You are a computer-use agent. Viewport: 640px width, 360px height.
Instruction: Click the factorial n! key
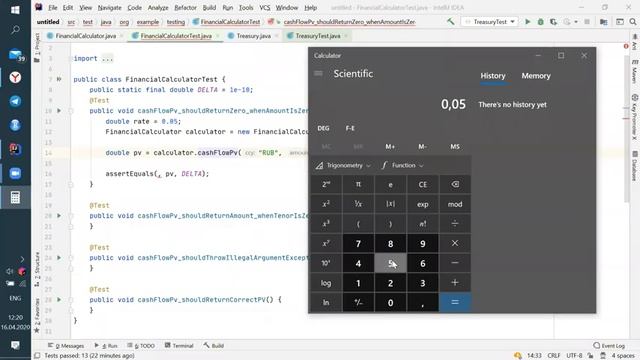coord(422,224)
